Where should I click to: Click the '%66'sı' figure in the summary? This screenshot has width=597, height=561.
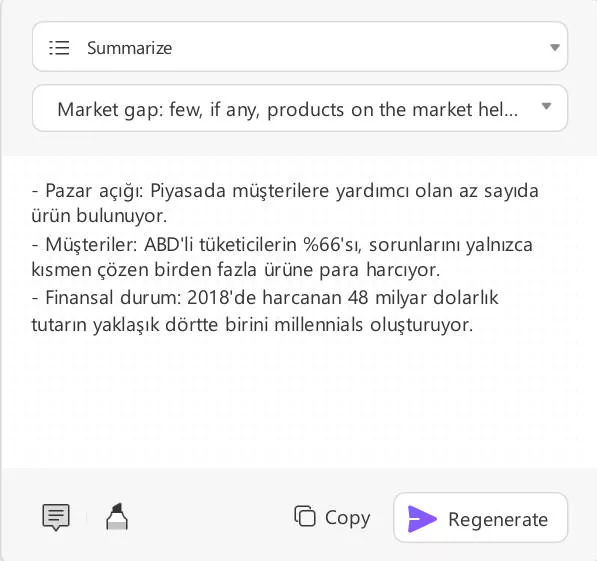point(331,245)
